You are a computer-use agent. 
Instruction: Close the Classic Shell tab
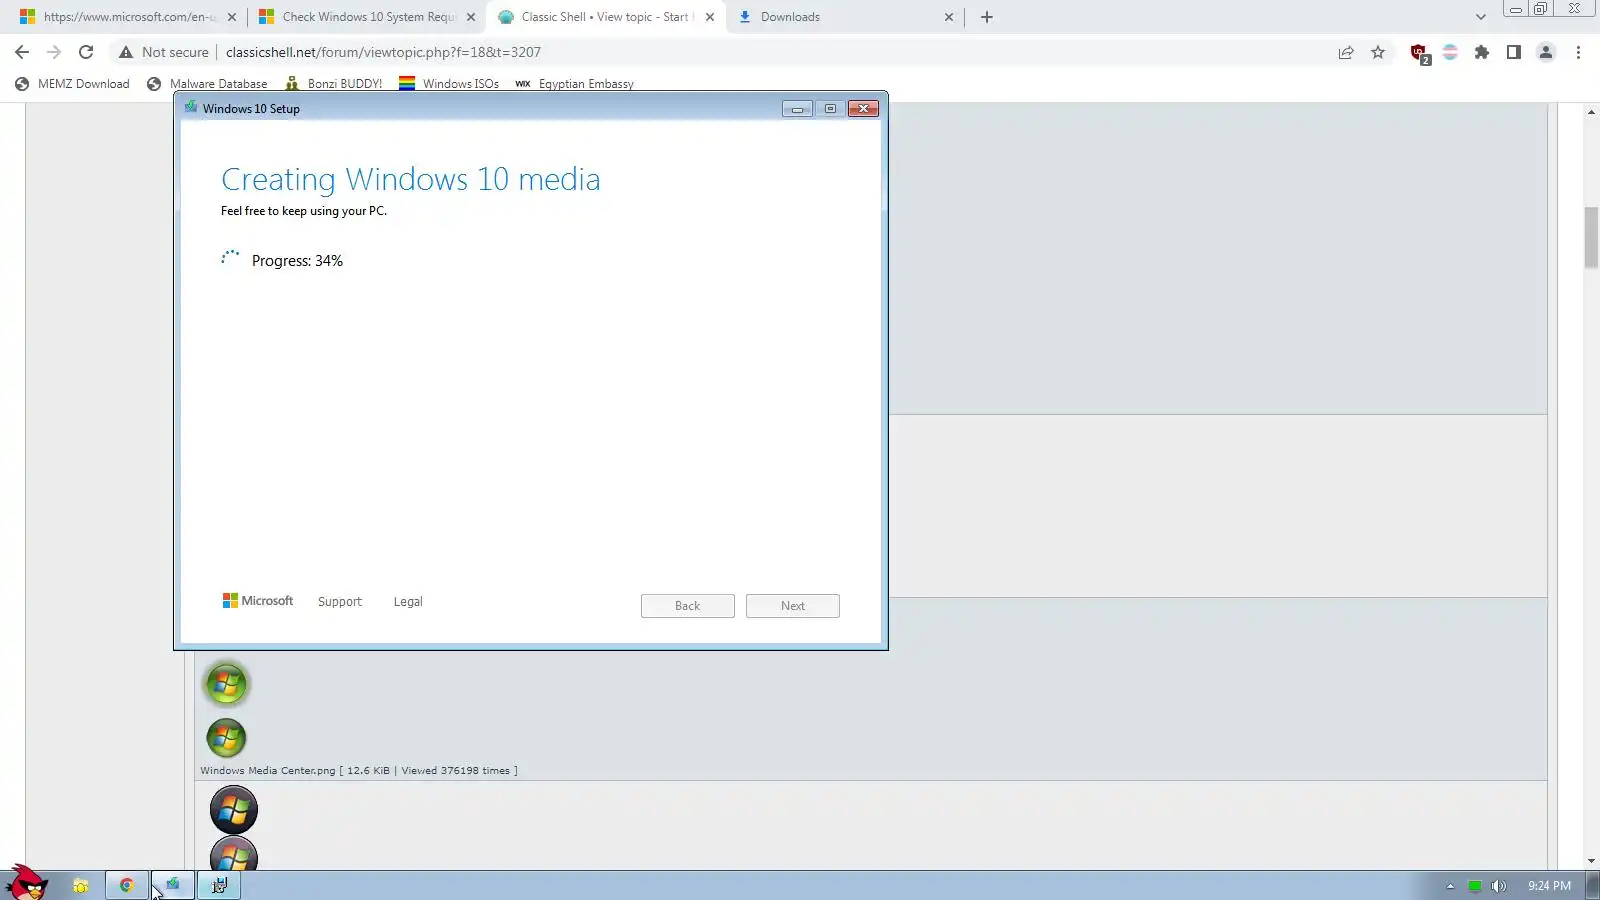[x=710, y=17]
